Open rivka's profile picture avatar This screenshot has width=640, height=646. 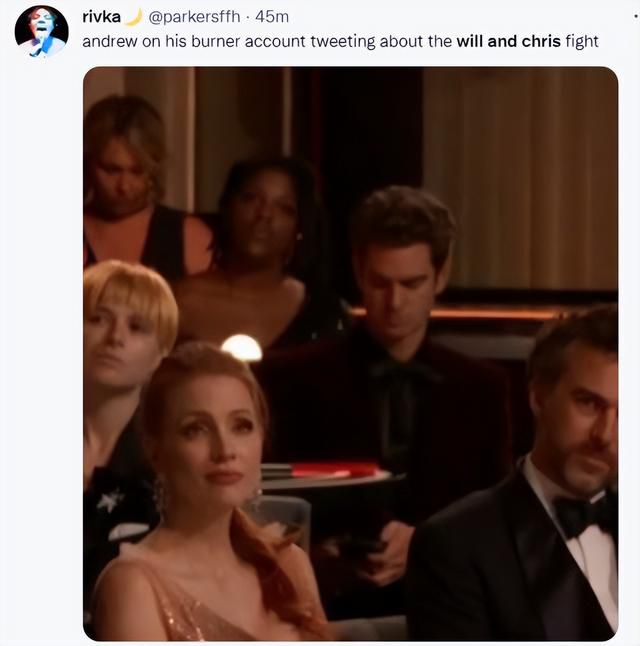41,31
